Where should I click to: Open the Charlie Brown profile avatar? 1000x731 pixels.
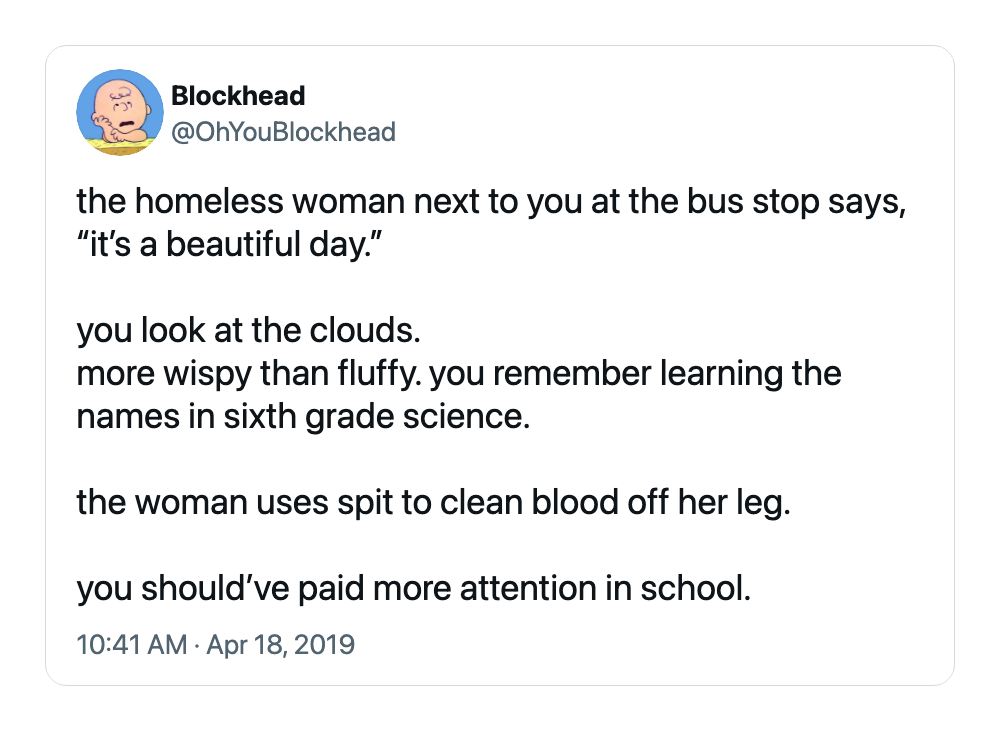[120, 112]
